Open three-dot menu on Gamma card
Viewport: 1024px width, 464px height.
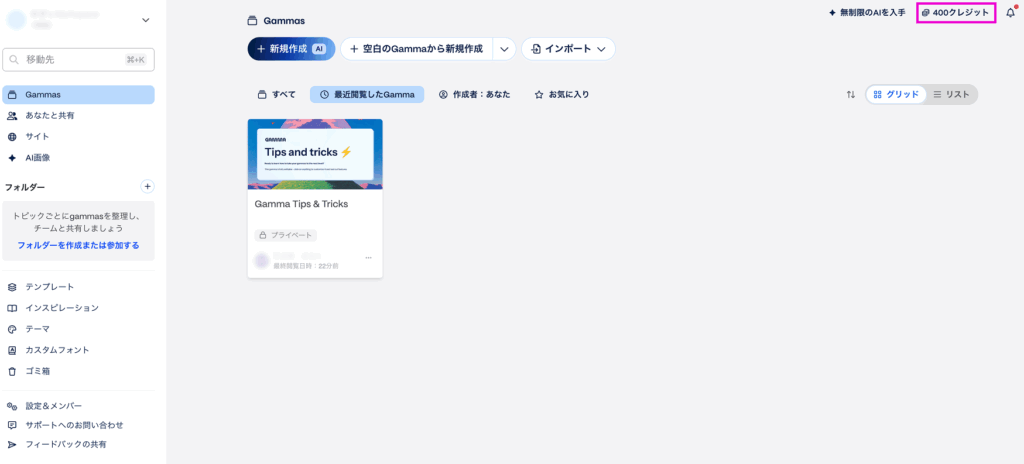(x=368, y=258)
